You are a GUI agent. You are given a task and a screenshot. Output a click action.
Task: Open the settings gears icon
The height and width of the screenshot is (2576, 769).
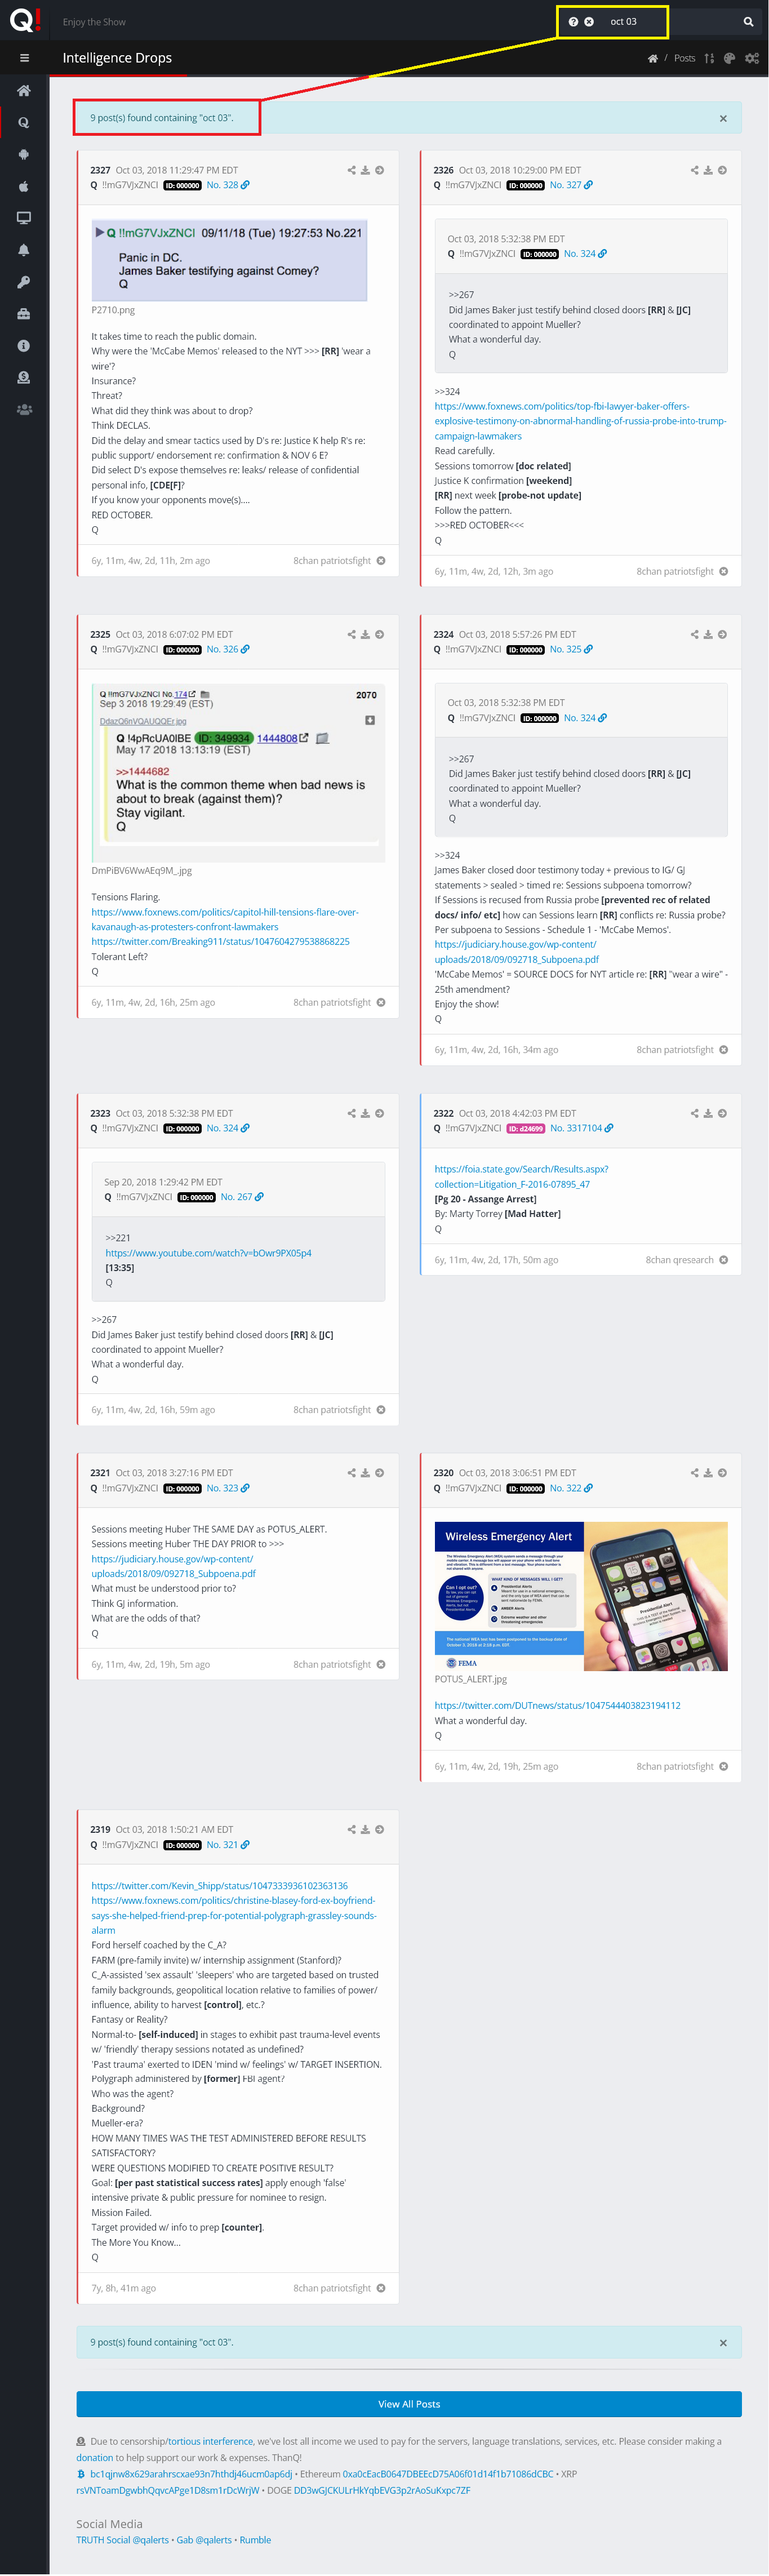pyautogui.click(x=752, y=58)
